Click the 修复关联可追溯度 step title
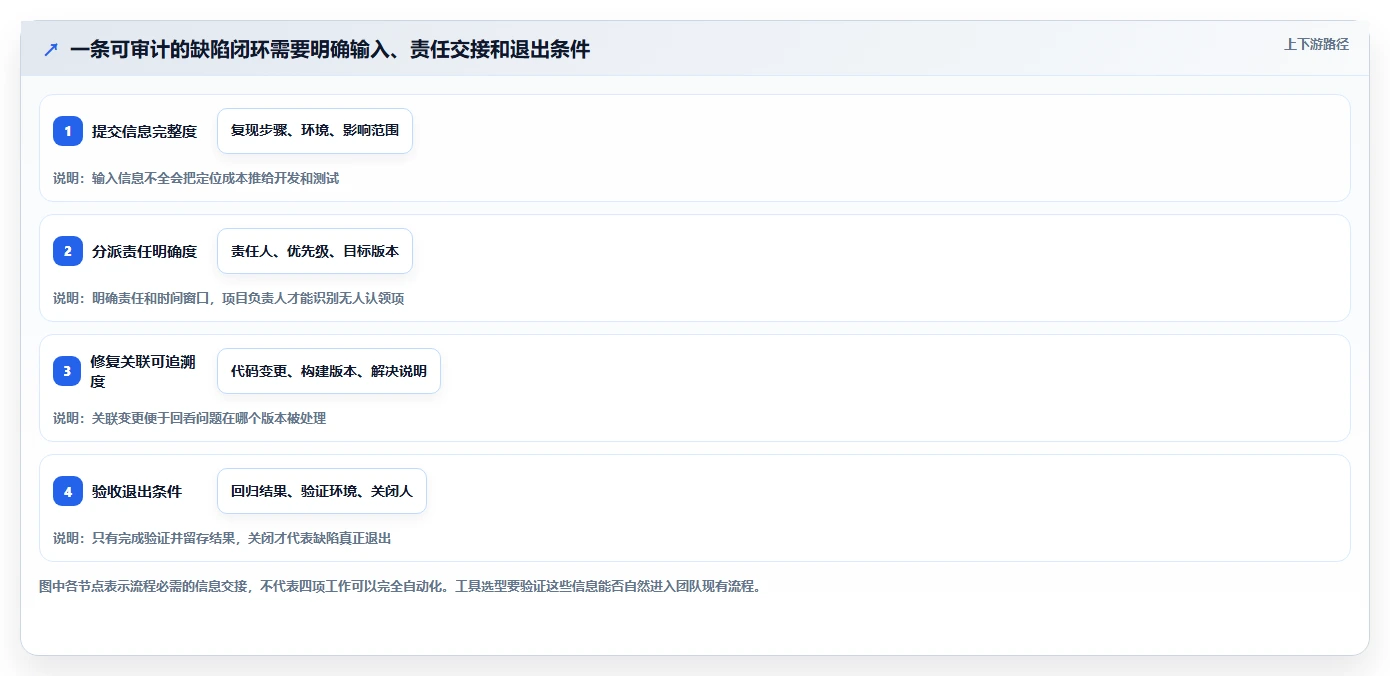1390x676 pixels. 143,371
